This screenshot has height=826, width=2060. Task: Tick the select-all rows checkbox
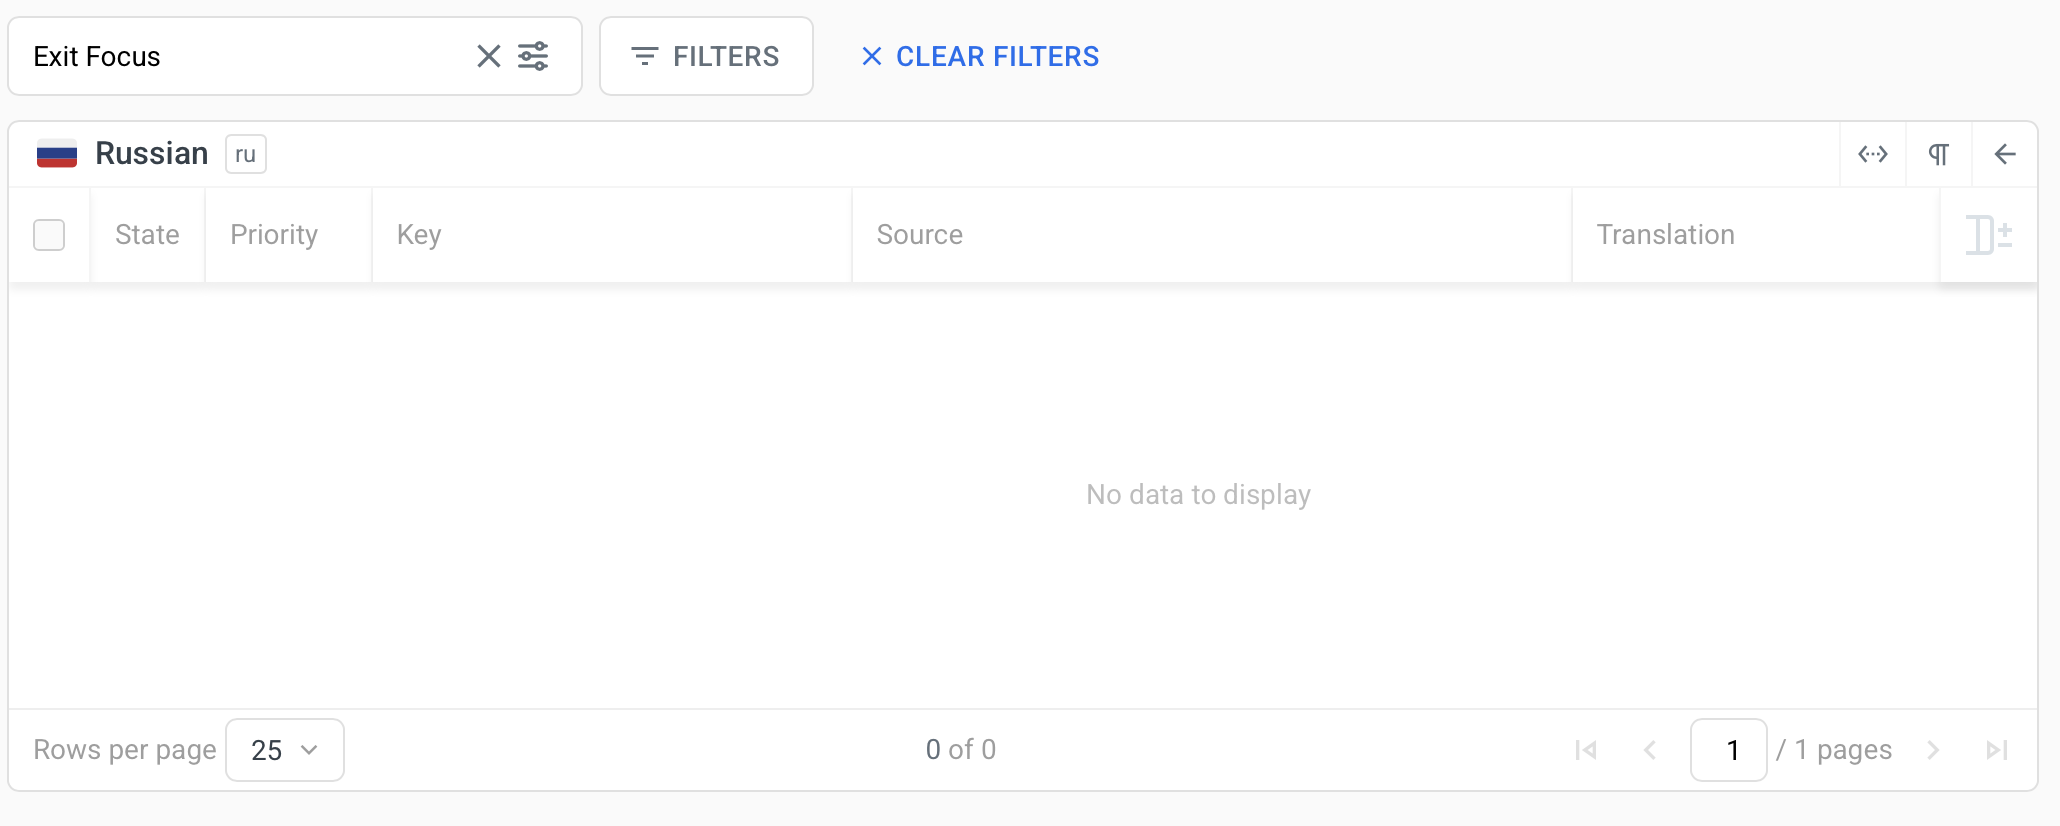click(49, 235)
